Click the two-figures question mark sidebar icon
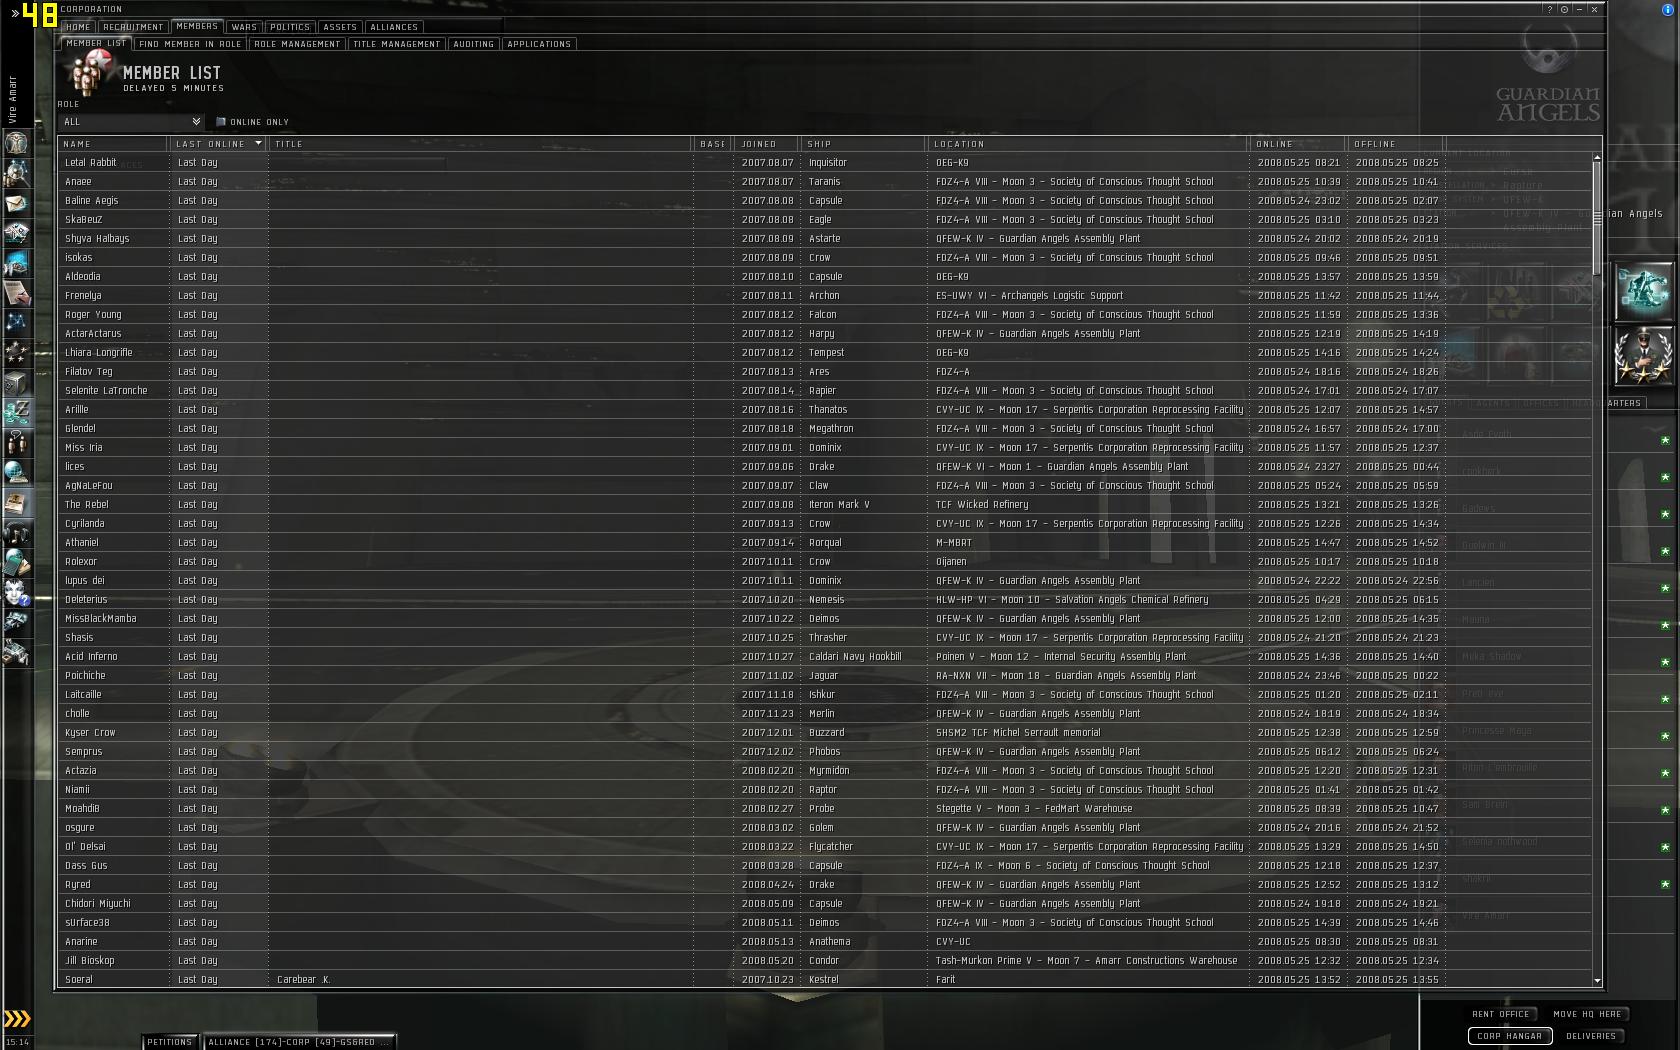 tap(16, 442)
